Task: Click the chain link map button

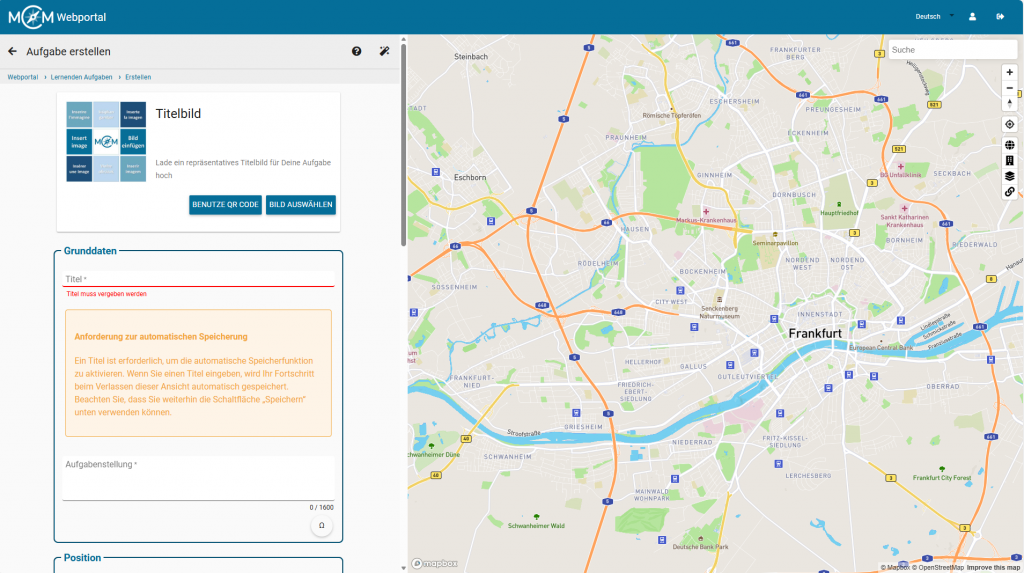Action: [x=1009, y=191]
